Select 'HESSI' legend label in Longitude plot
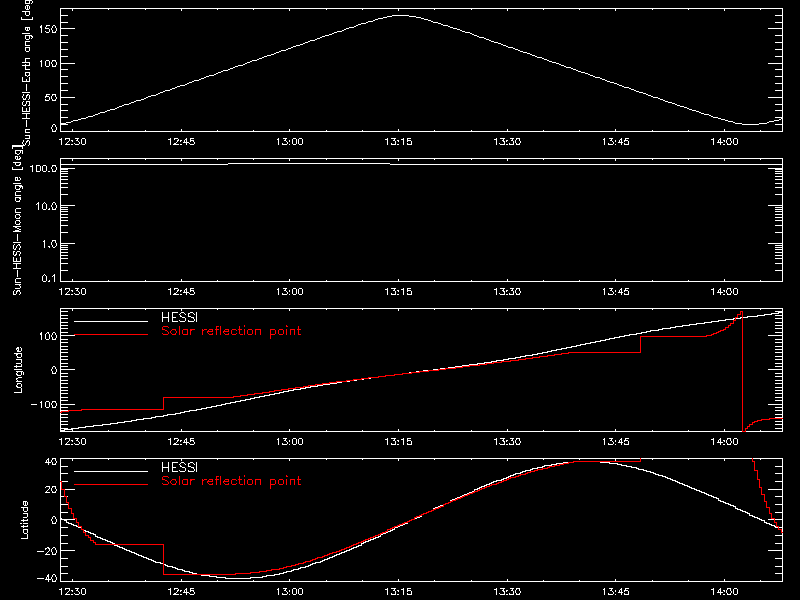 click(179, 317)
